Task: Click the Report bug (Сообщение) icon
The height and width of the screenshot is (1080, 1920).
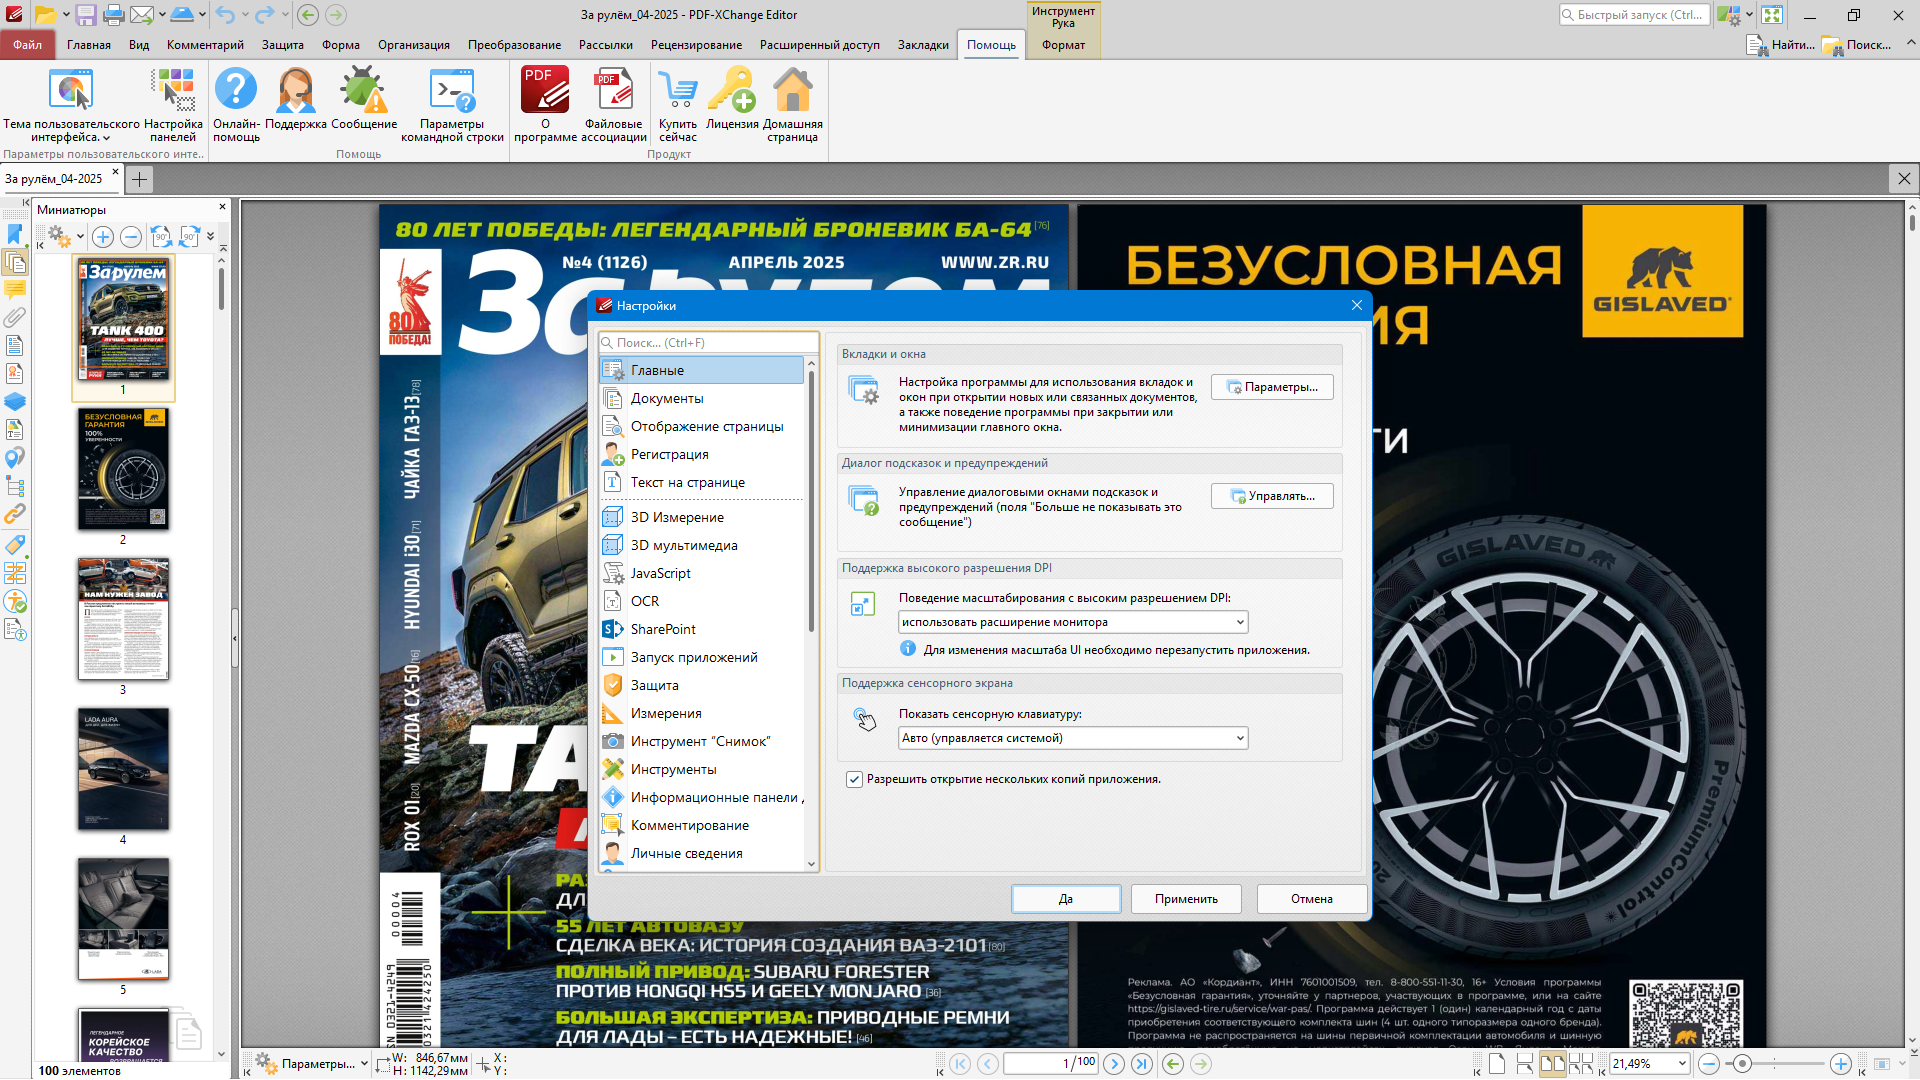Action: point(363,91)
